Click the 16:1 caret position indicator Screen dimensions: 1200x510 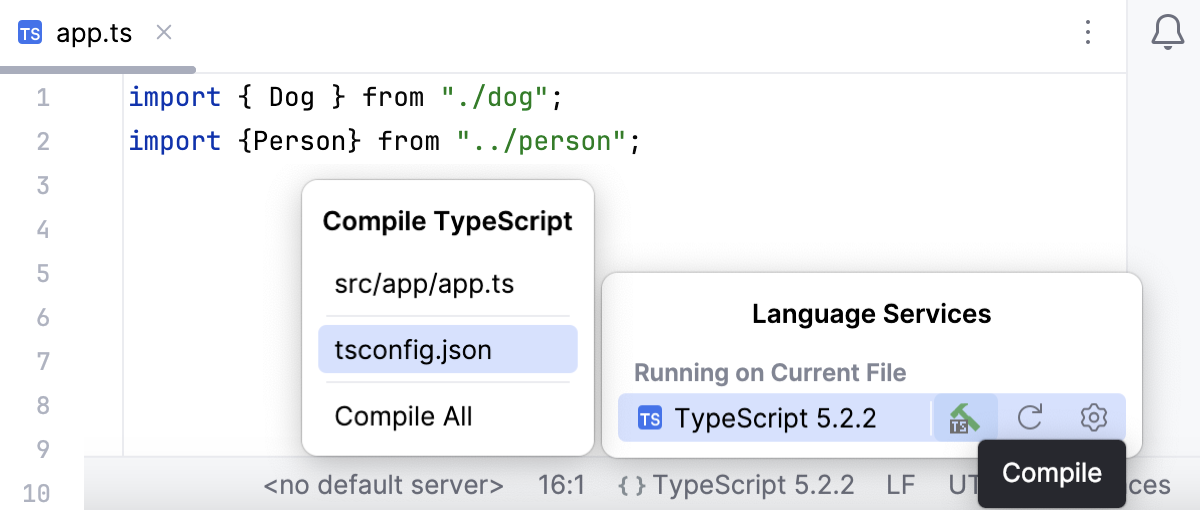[560, 486]
